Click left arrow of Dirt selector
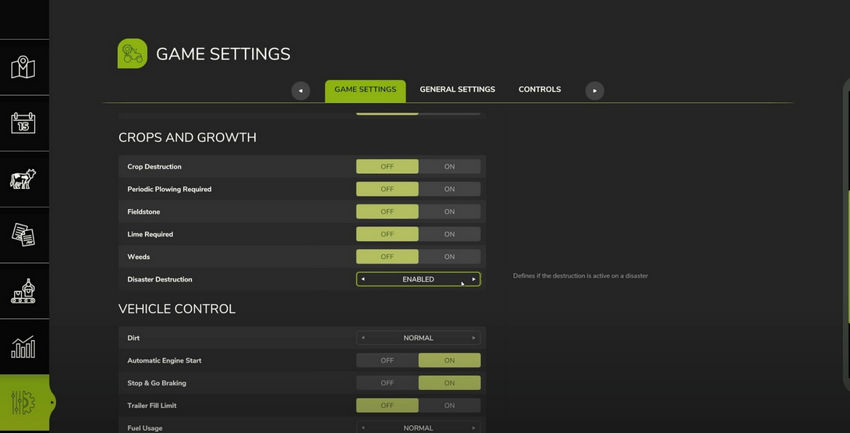Image resolution: width=850 pixels, height=433 pixels. [x=363, y=338]
